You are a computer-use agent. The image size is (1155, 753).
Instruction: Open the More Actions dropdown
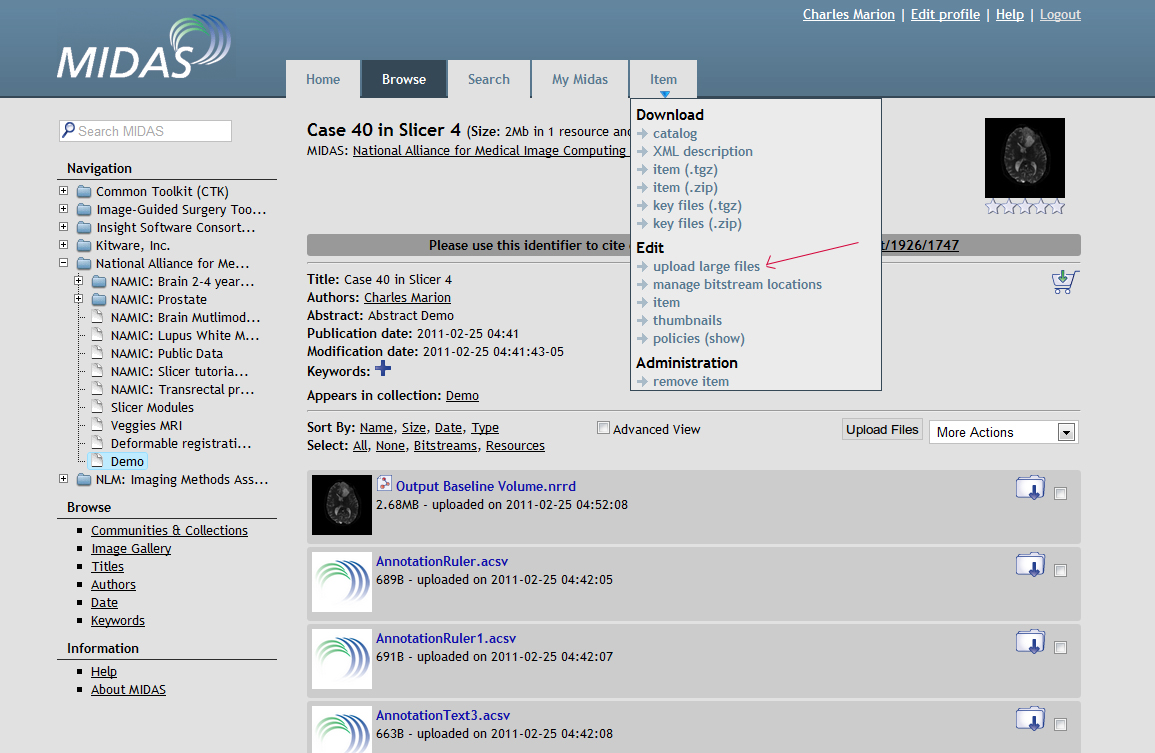[1003, 432]
